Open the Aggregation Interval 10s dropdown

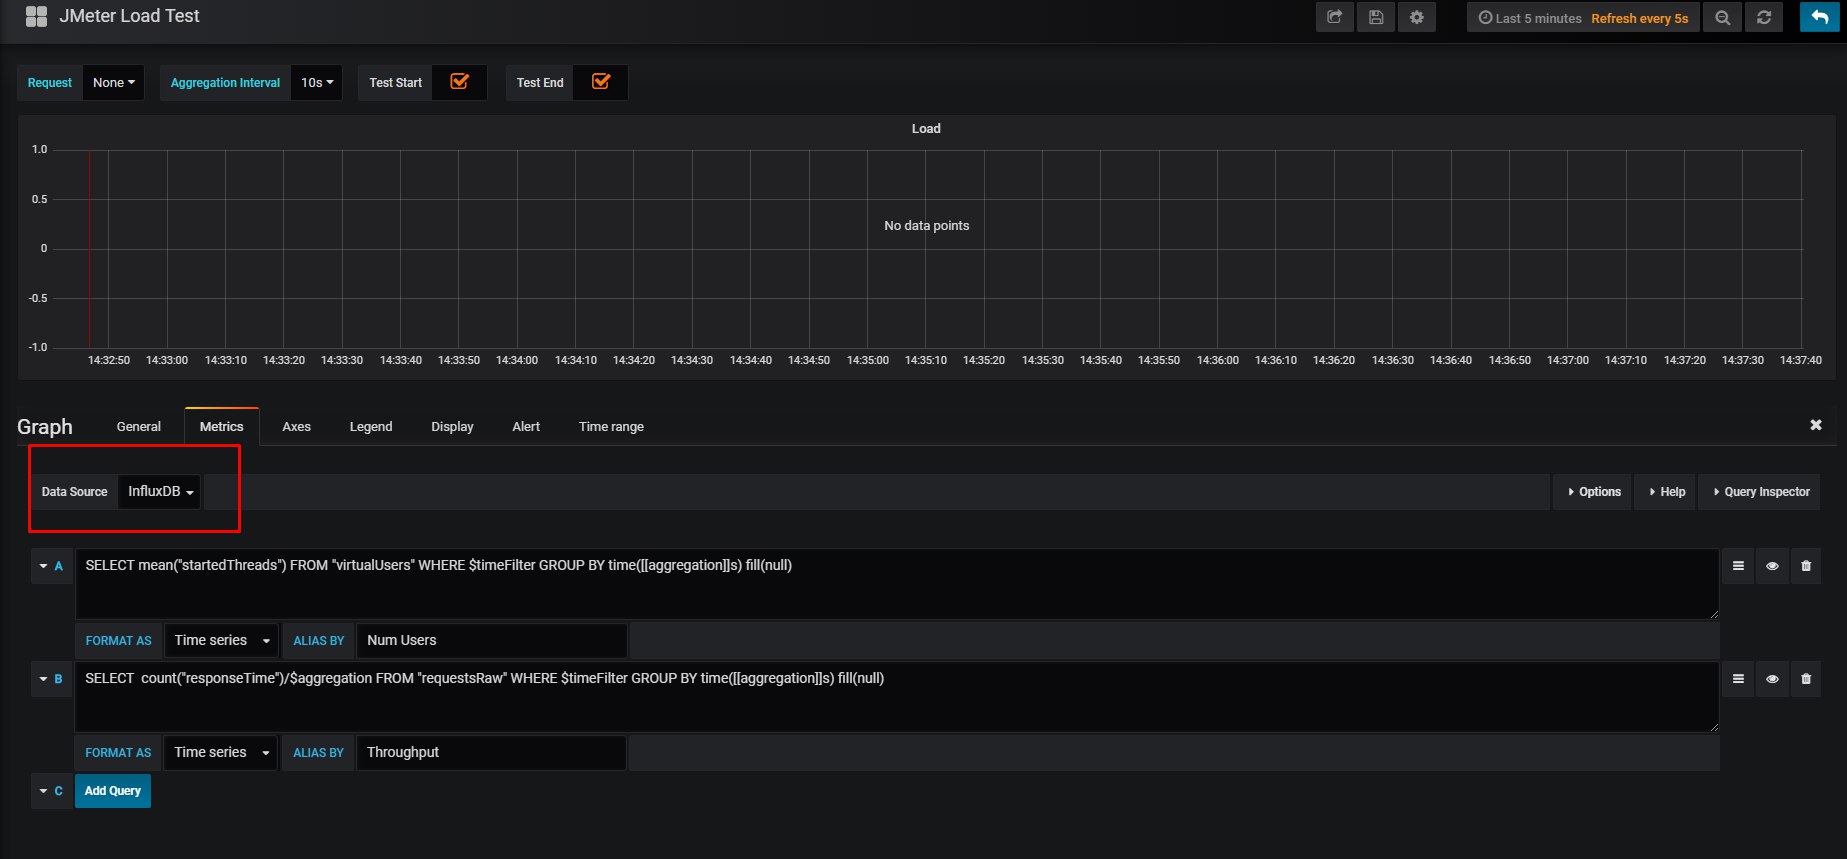click(317, 83)
